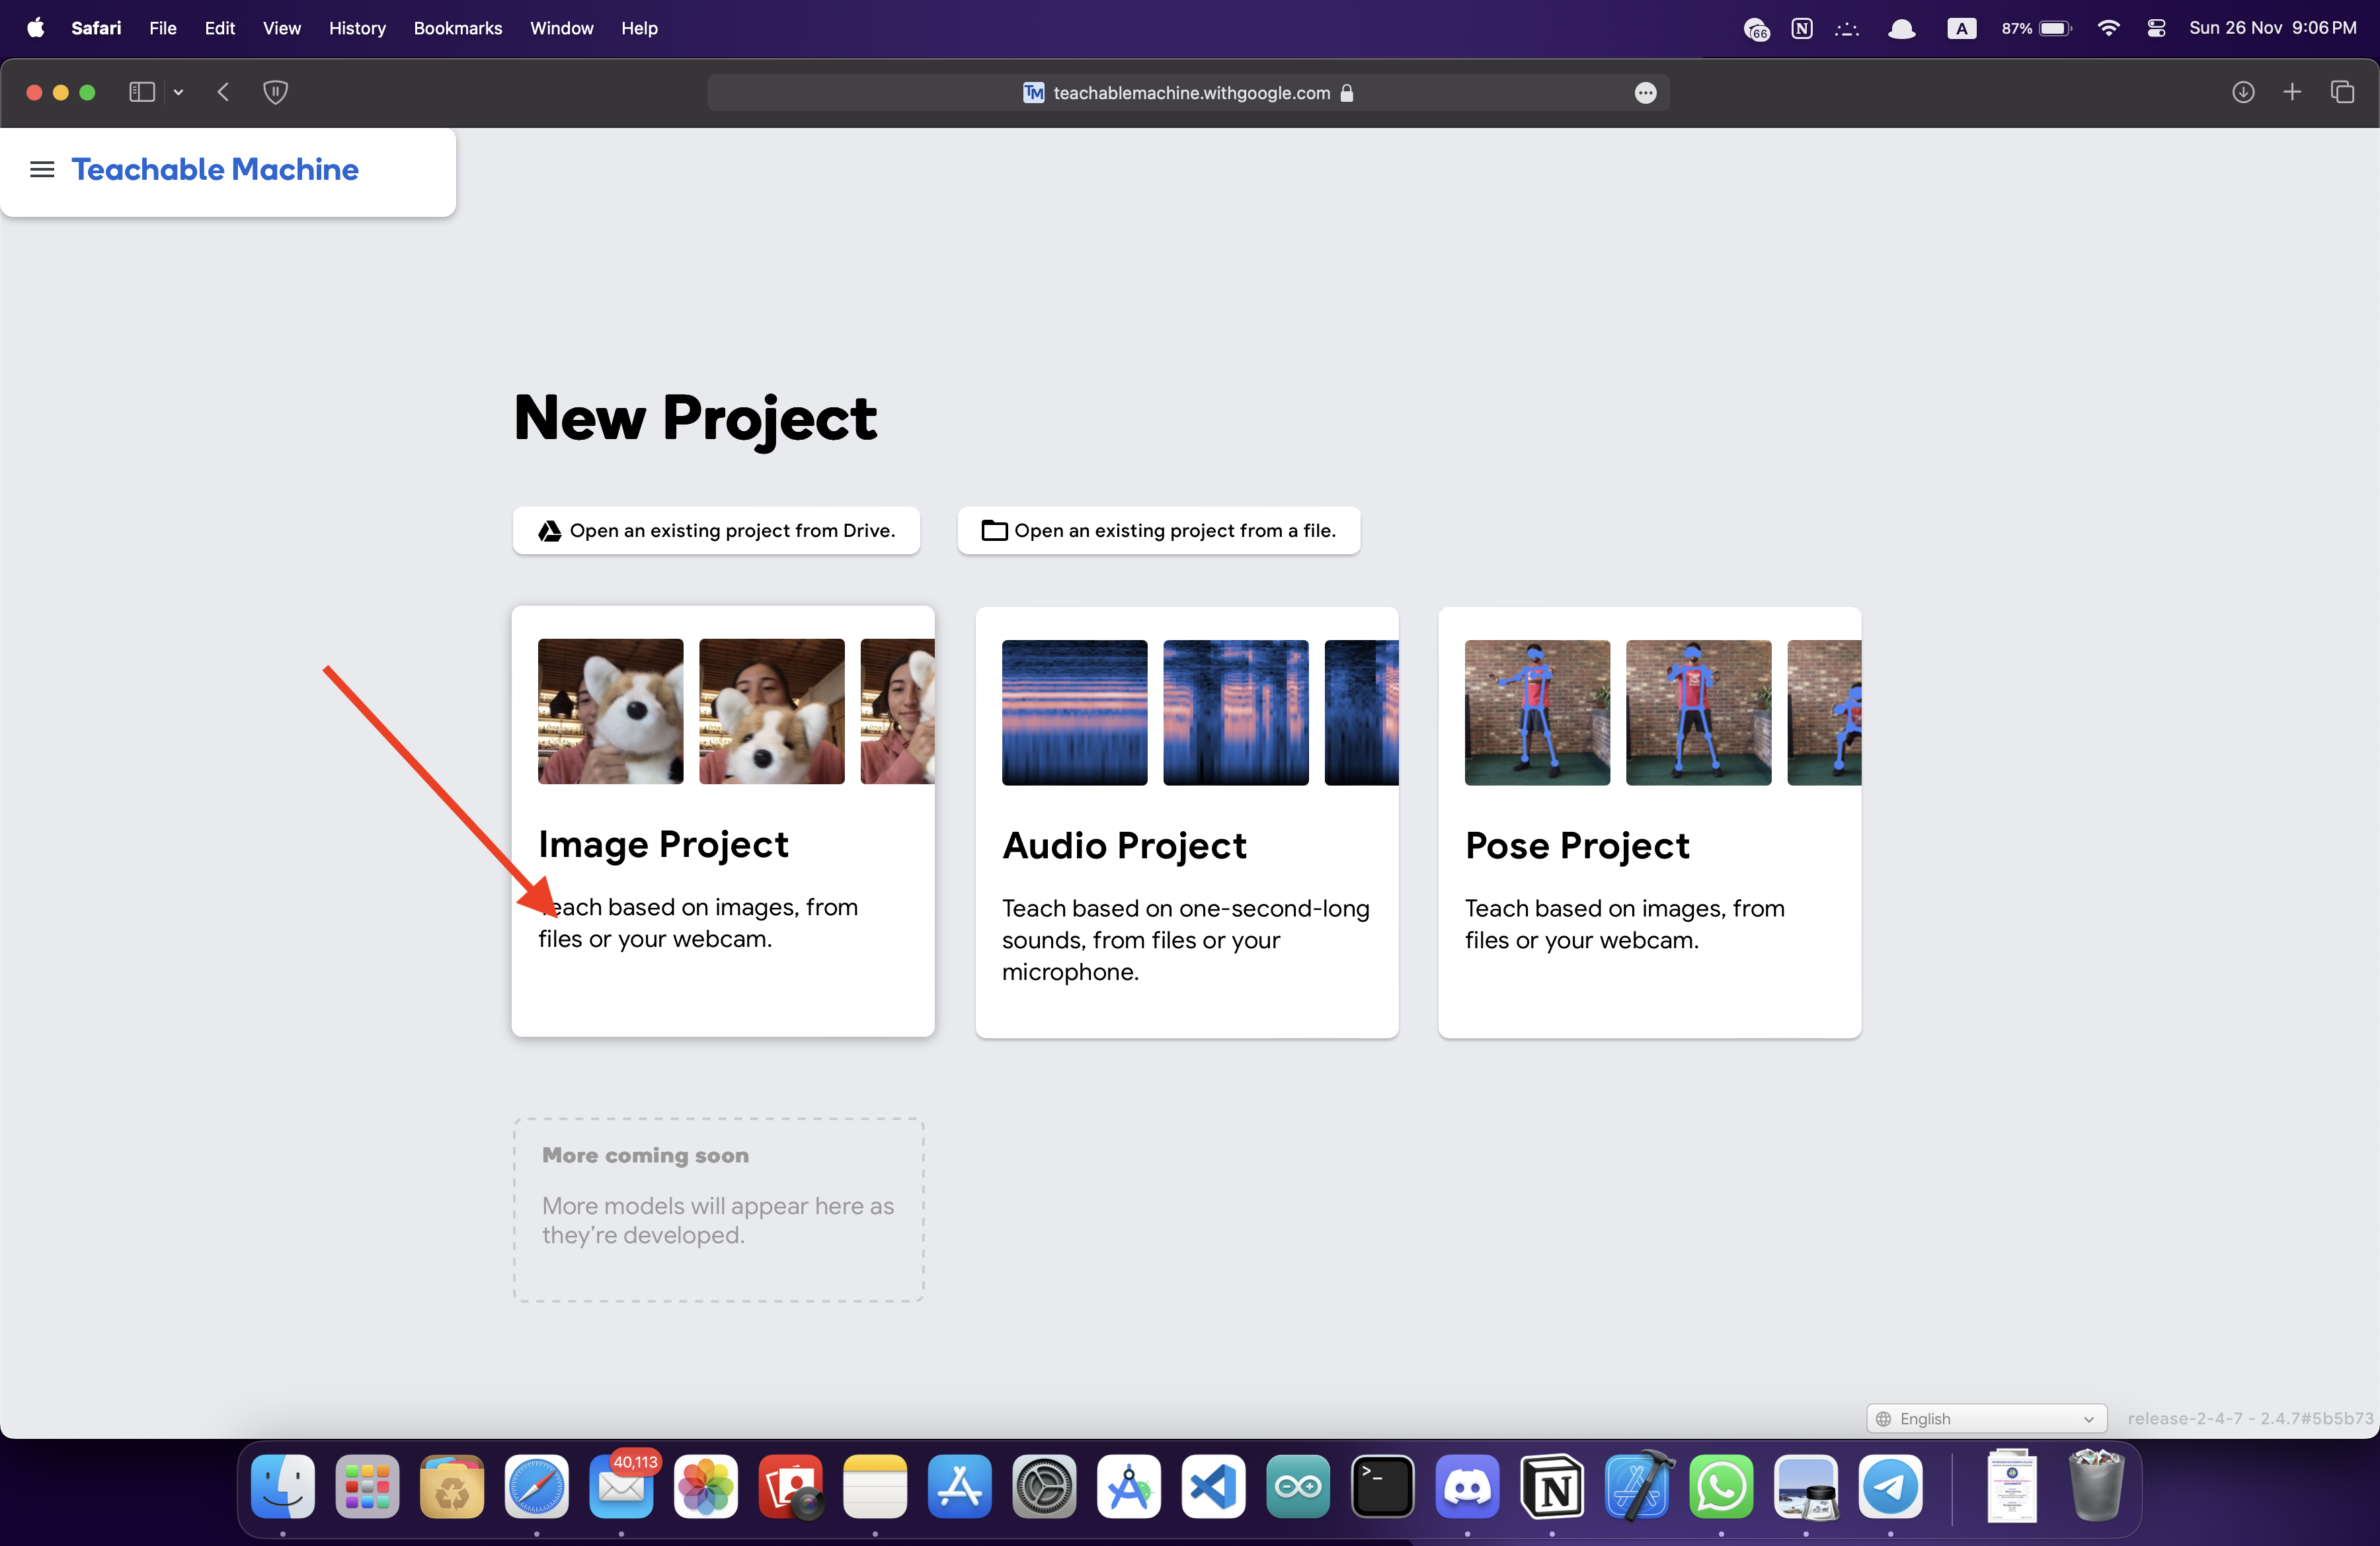Open the address bar's more options ellipsis
2380x1546 pixels.
coord(1645,93)
